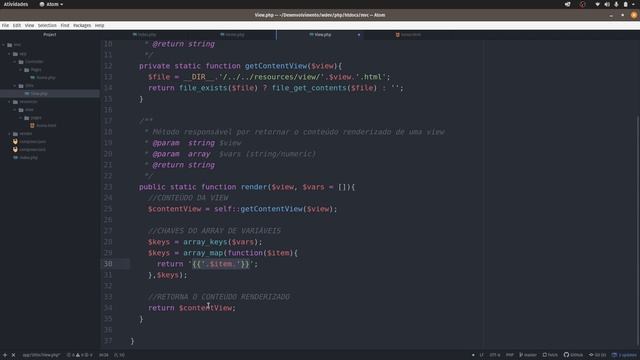Open the Help menu
The image size is (640, 360).
pyautogui.click(x=100, y=25)
